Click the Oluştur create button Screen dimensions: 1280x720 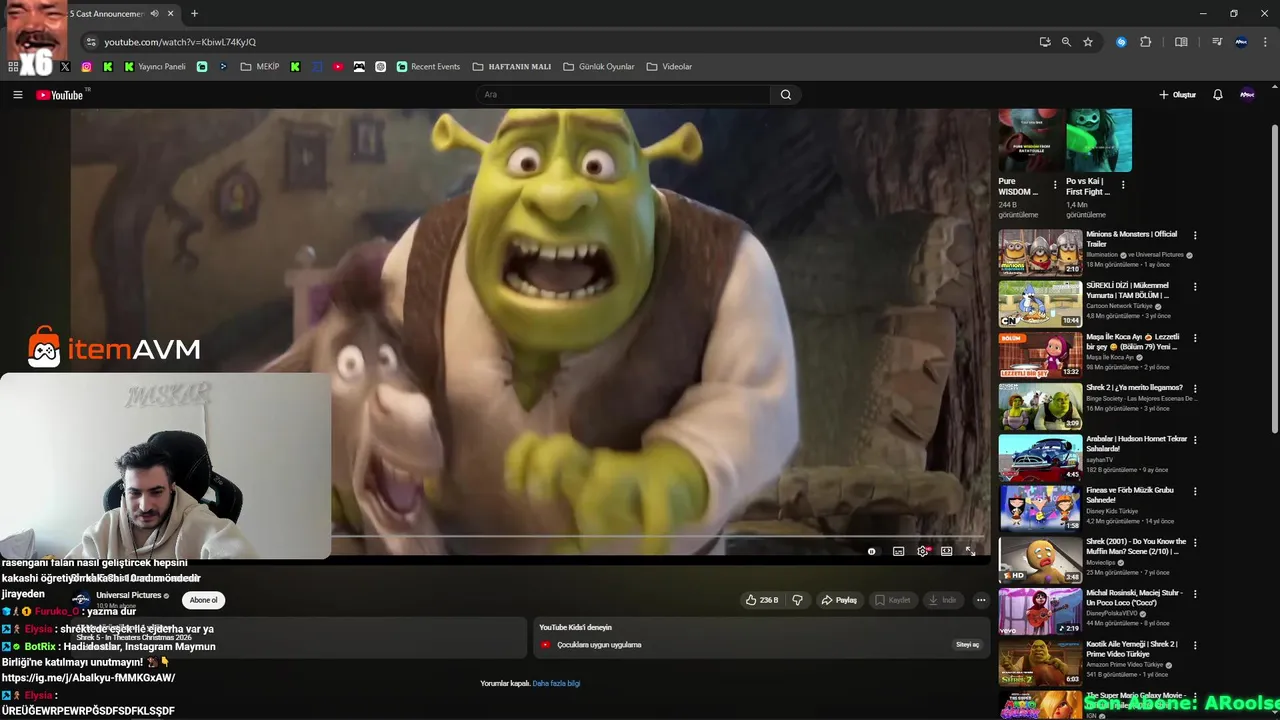point(1178,95)
